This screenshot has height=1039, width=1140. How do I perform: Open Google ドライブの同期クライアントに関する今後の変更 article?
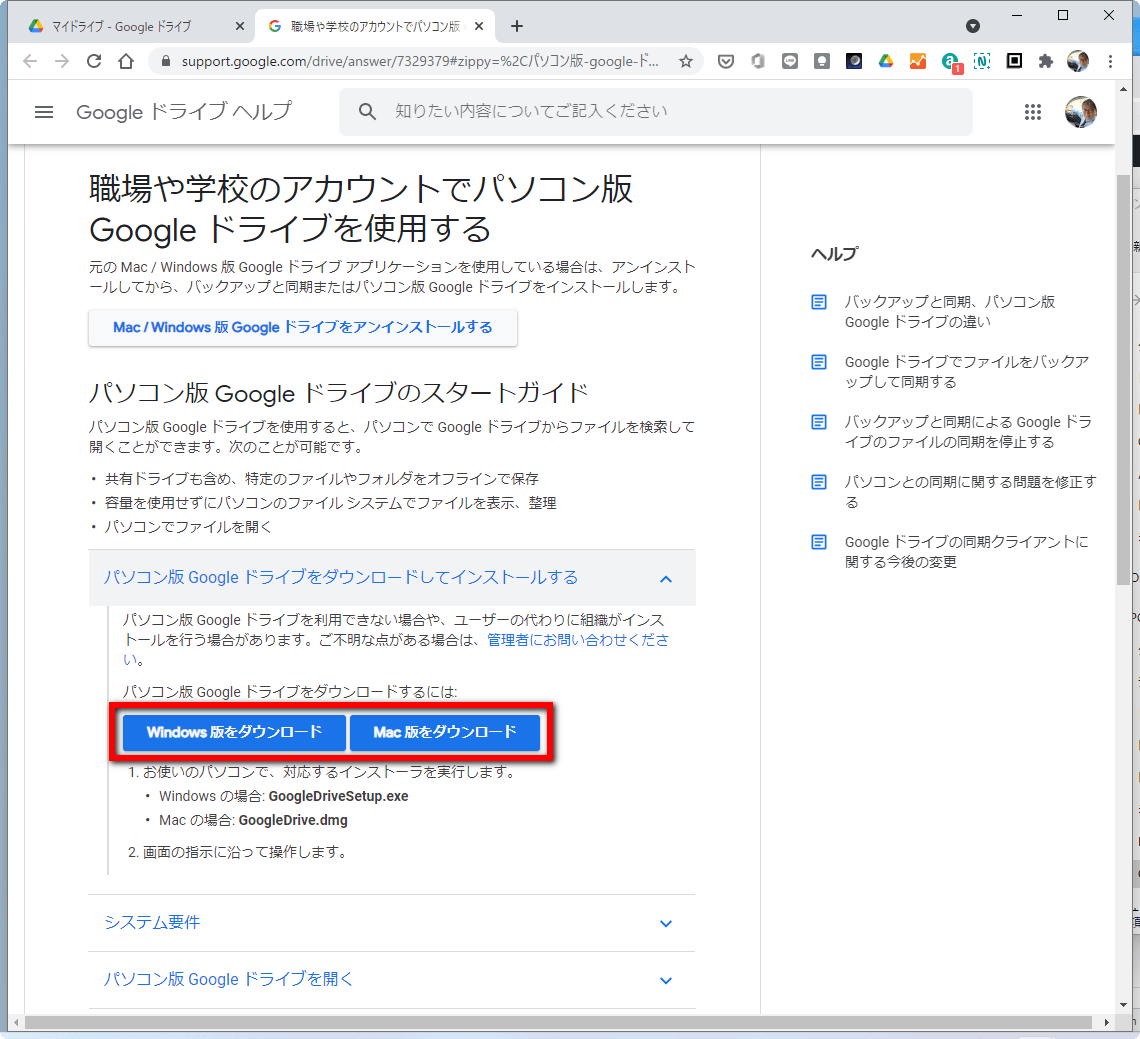click(x=966, y=552)
